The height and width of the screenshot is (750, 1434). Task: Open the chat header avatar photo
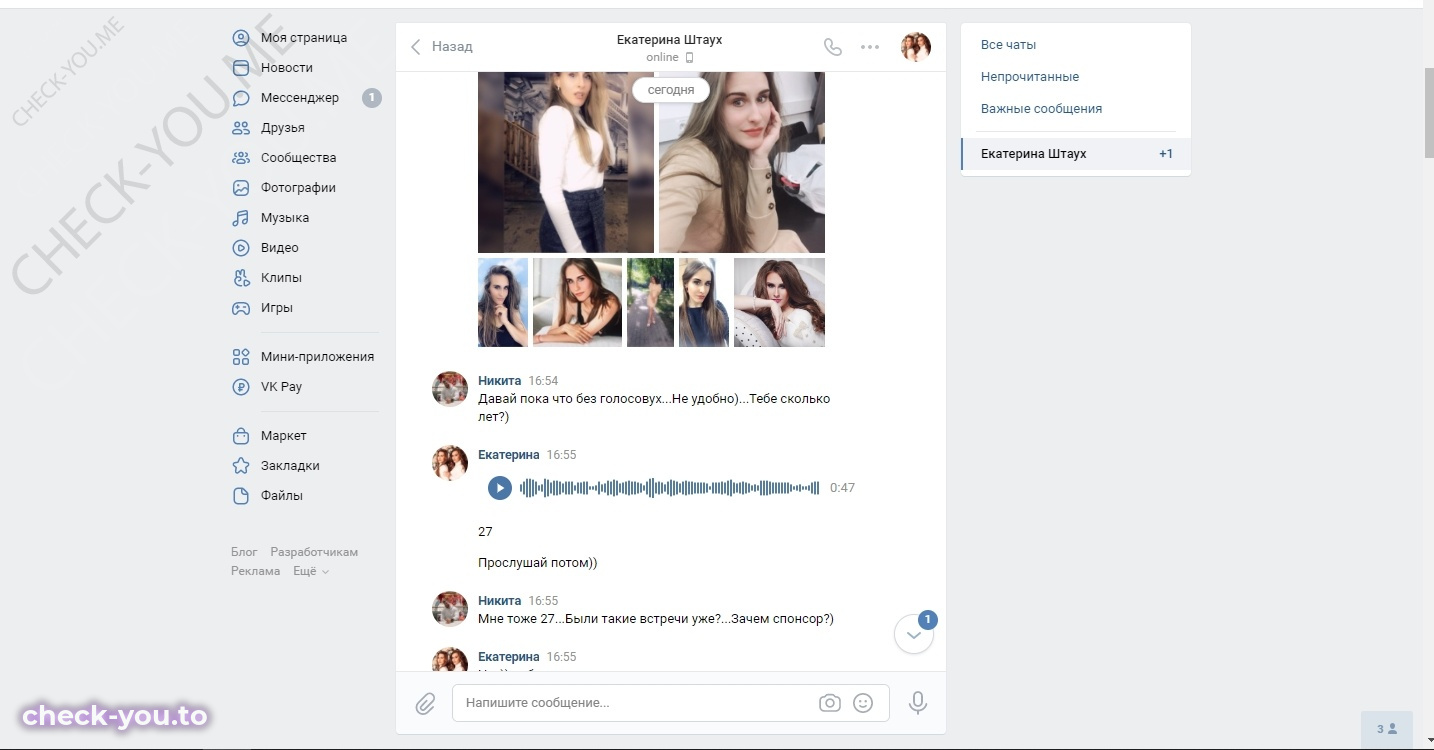tap(916, 47)
